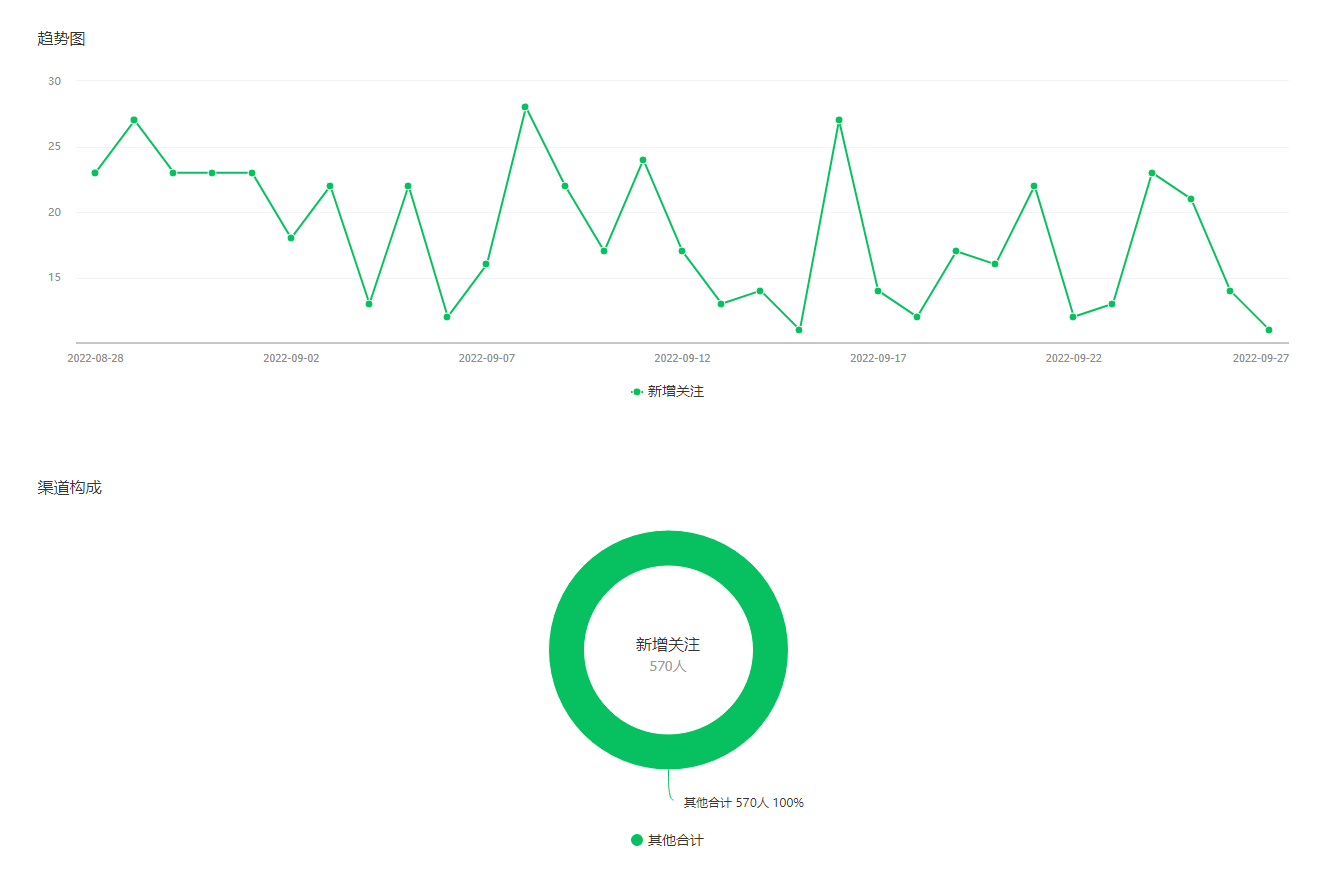Click the 新增关注 title inside the donut
The image size is (1332, 876).
[x=668, y=645]
